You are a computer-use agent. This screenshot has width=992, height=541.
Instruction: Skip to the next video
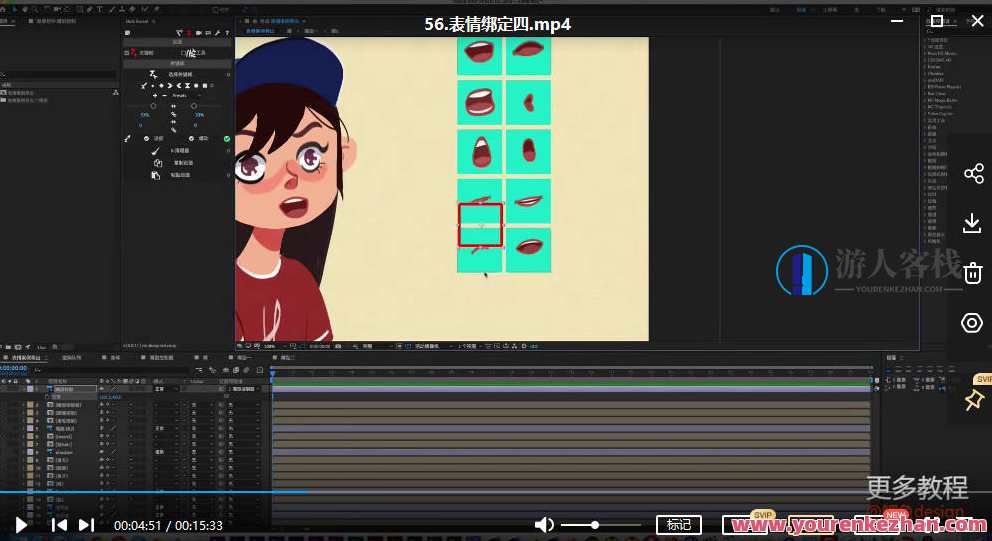[87, 524]
